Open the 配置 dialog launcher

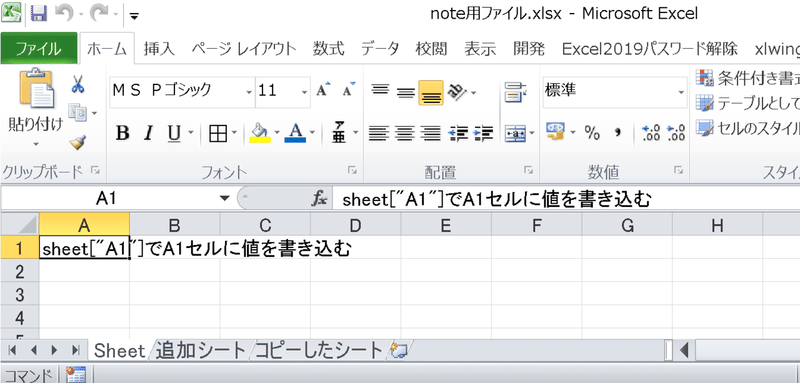click(528, 170)
